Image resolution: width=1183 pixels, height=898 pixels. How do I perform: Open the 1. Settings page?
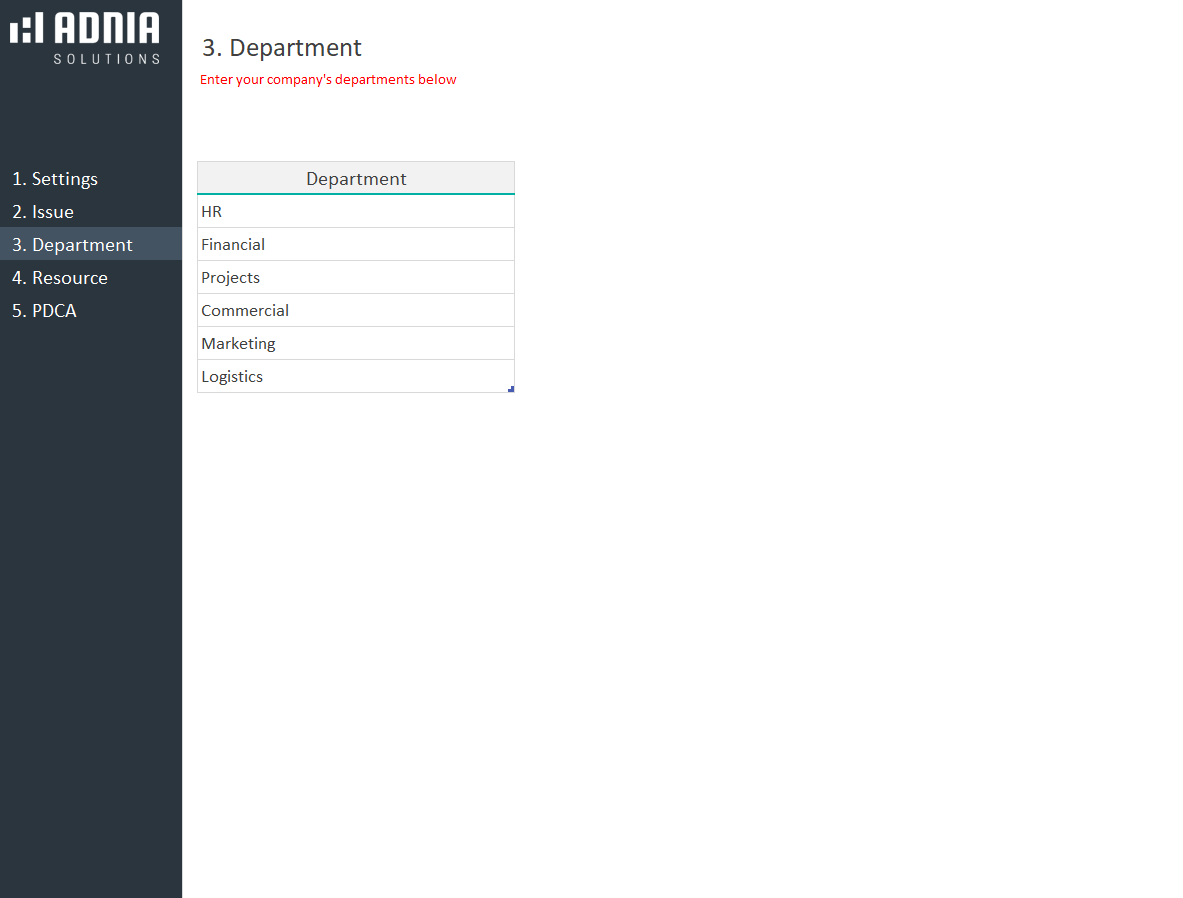55,179
